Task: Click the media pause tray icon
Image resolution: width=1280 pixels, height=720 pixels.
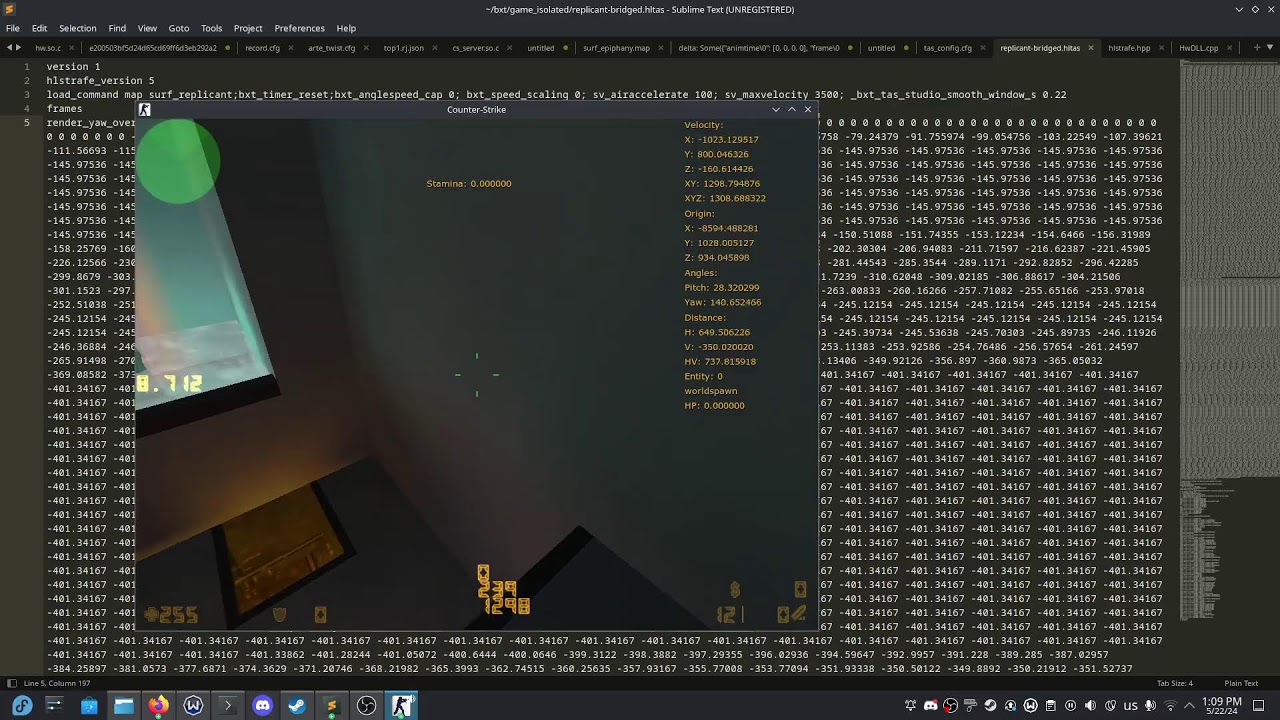Action: pos(1070,705)
